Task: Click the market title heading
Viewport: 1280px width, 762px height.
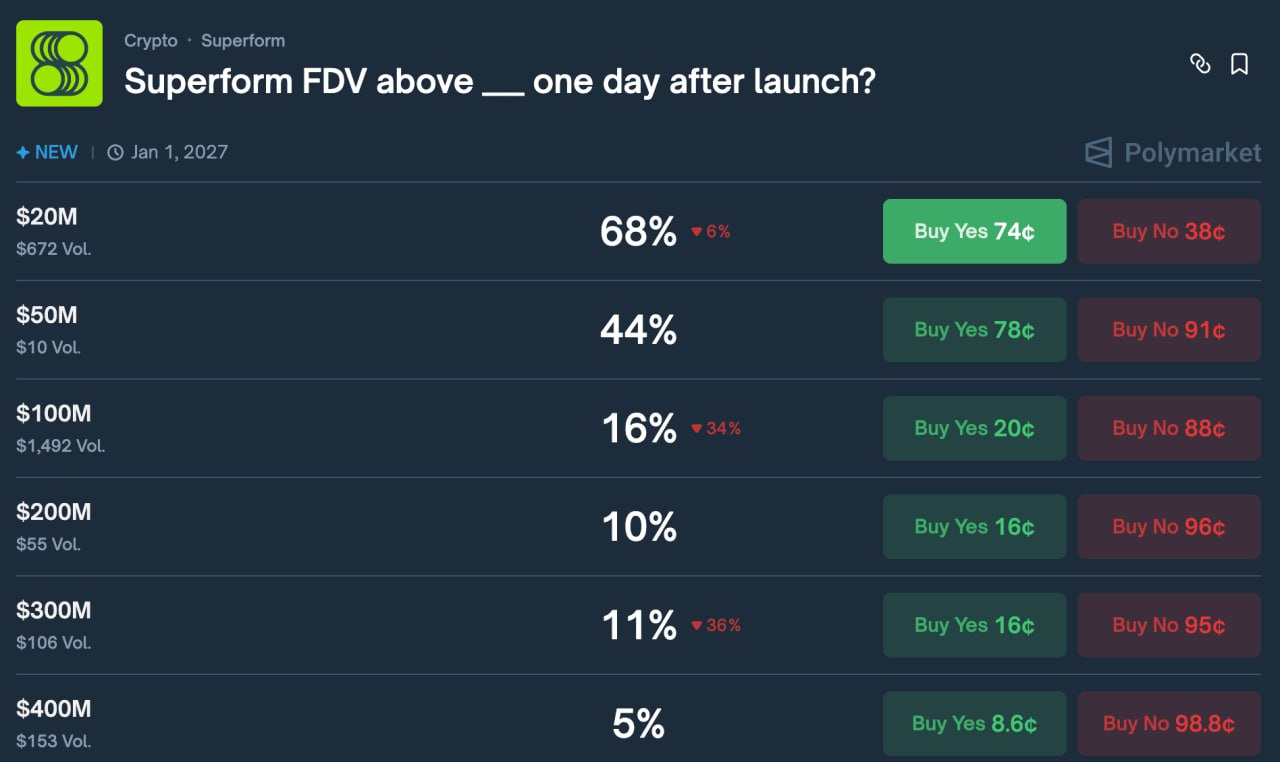Action: coord(499,81)
